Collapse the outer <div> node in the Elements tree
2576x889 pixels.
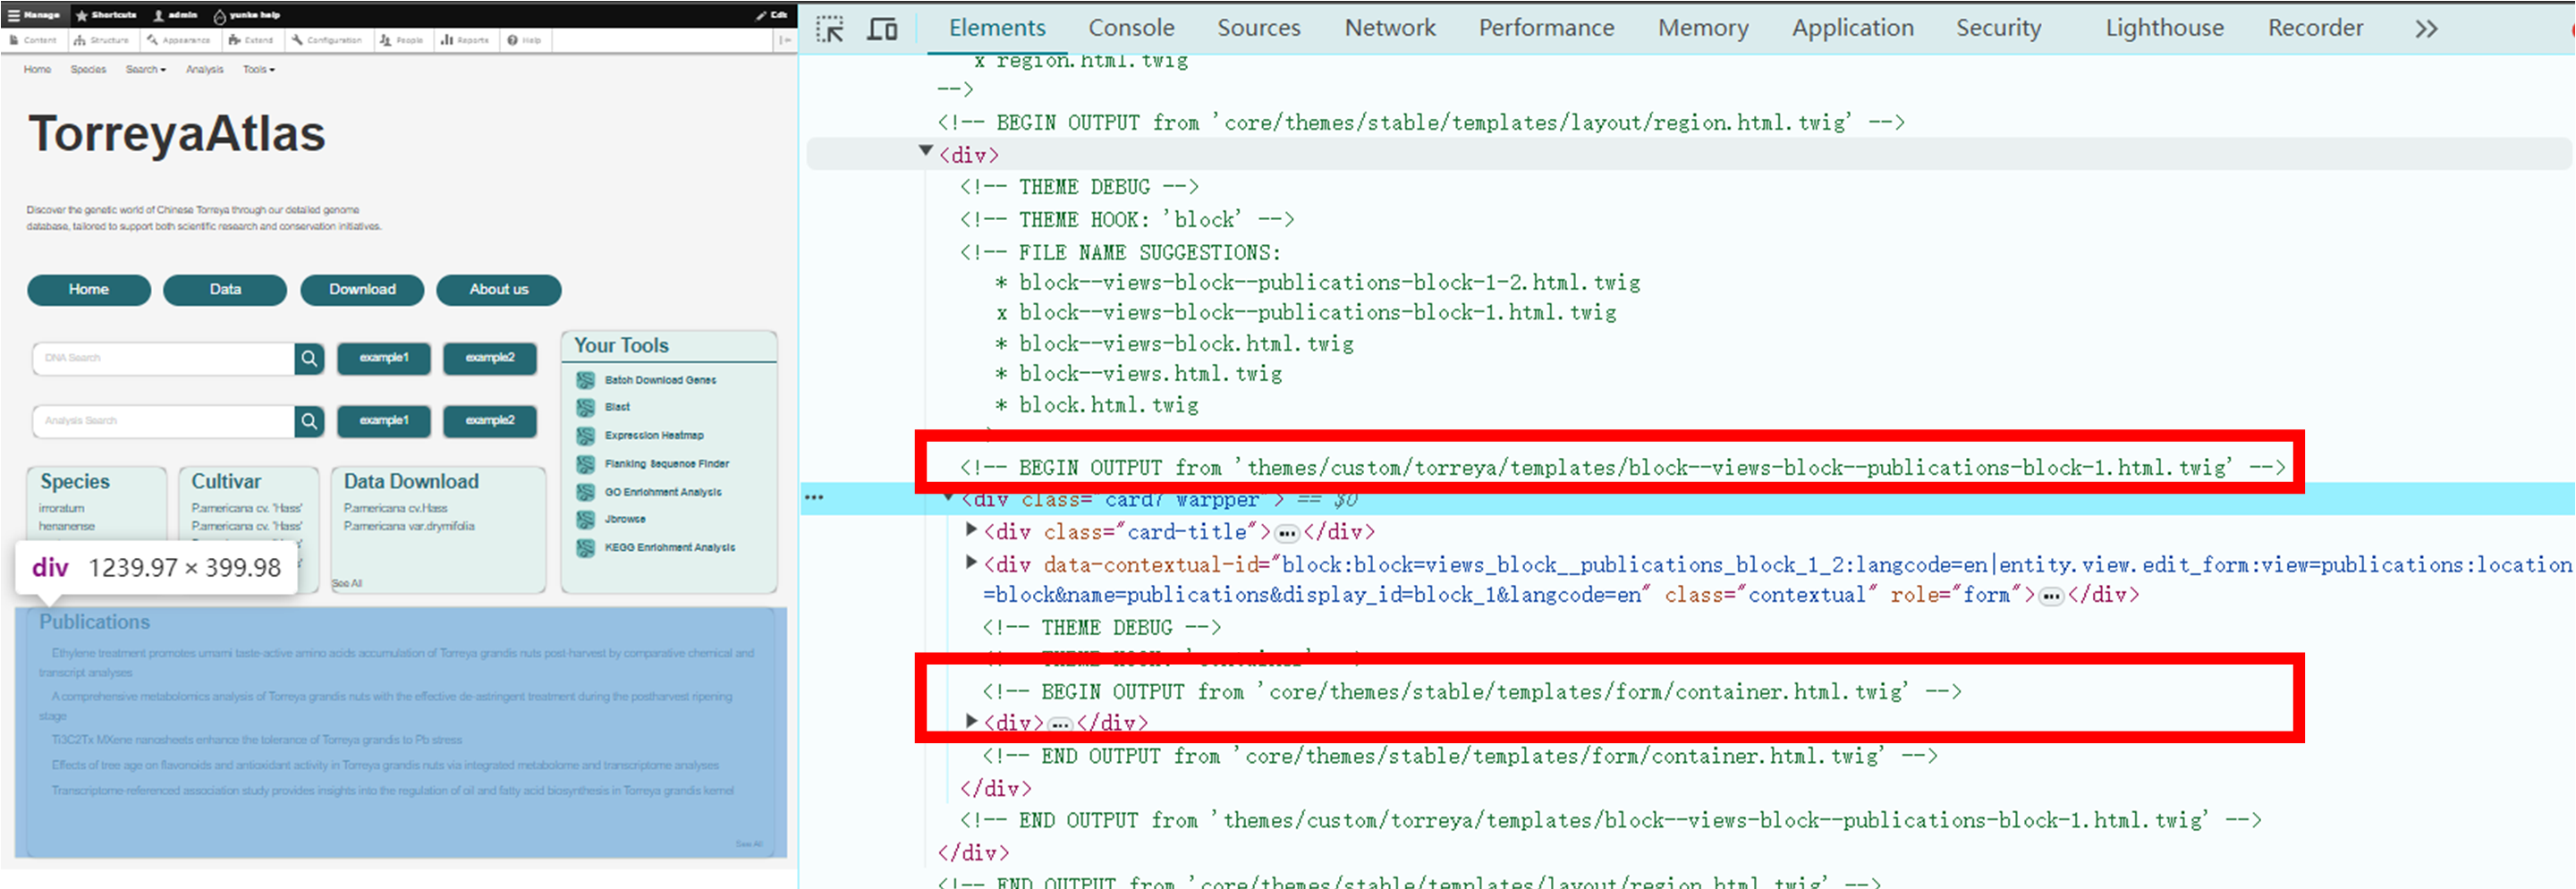(x=926, y=152)
